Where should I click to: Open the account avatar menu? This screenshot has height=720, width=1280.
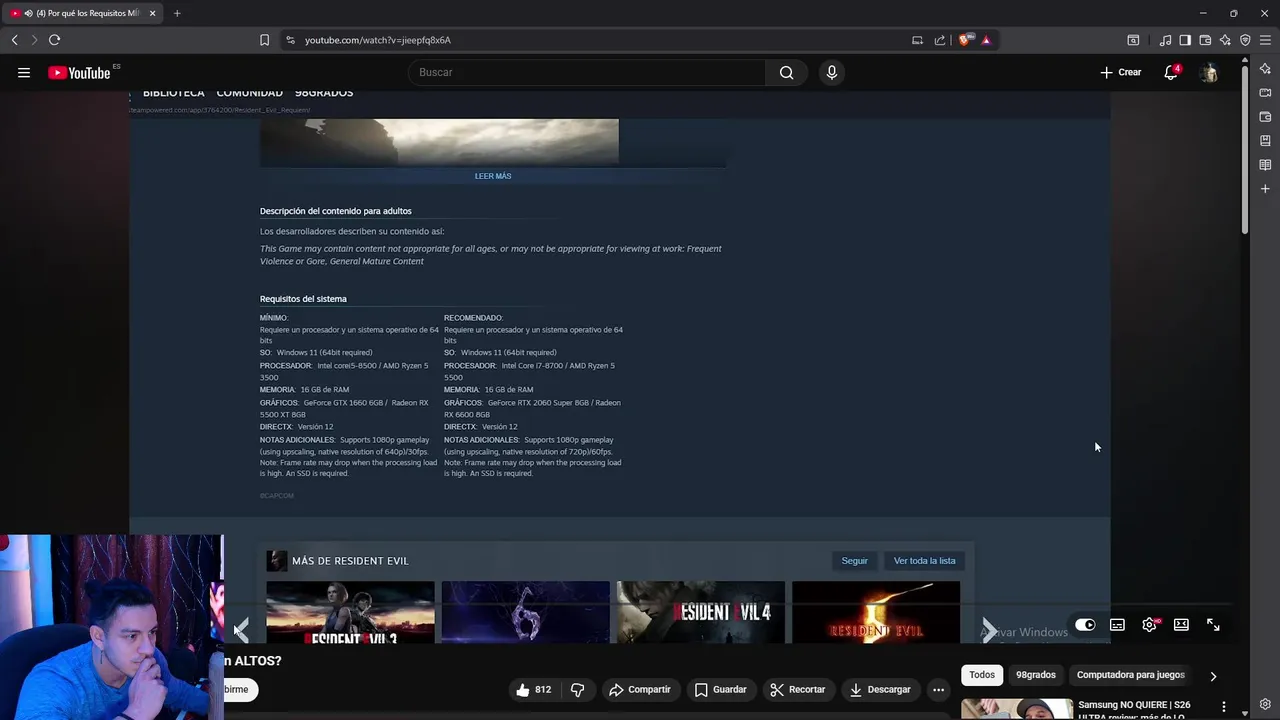[1209, 72]
